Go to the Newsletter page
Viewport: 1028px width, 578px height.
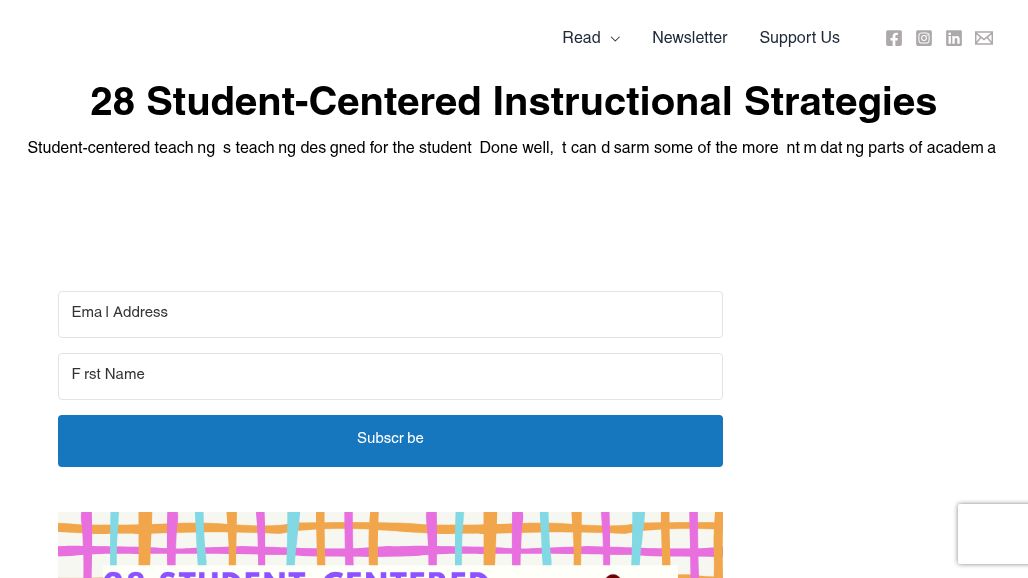[690, 38]
